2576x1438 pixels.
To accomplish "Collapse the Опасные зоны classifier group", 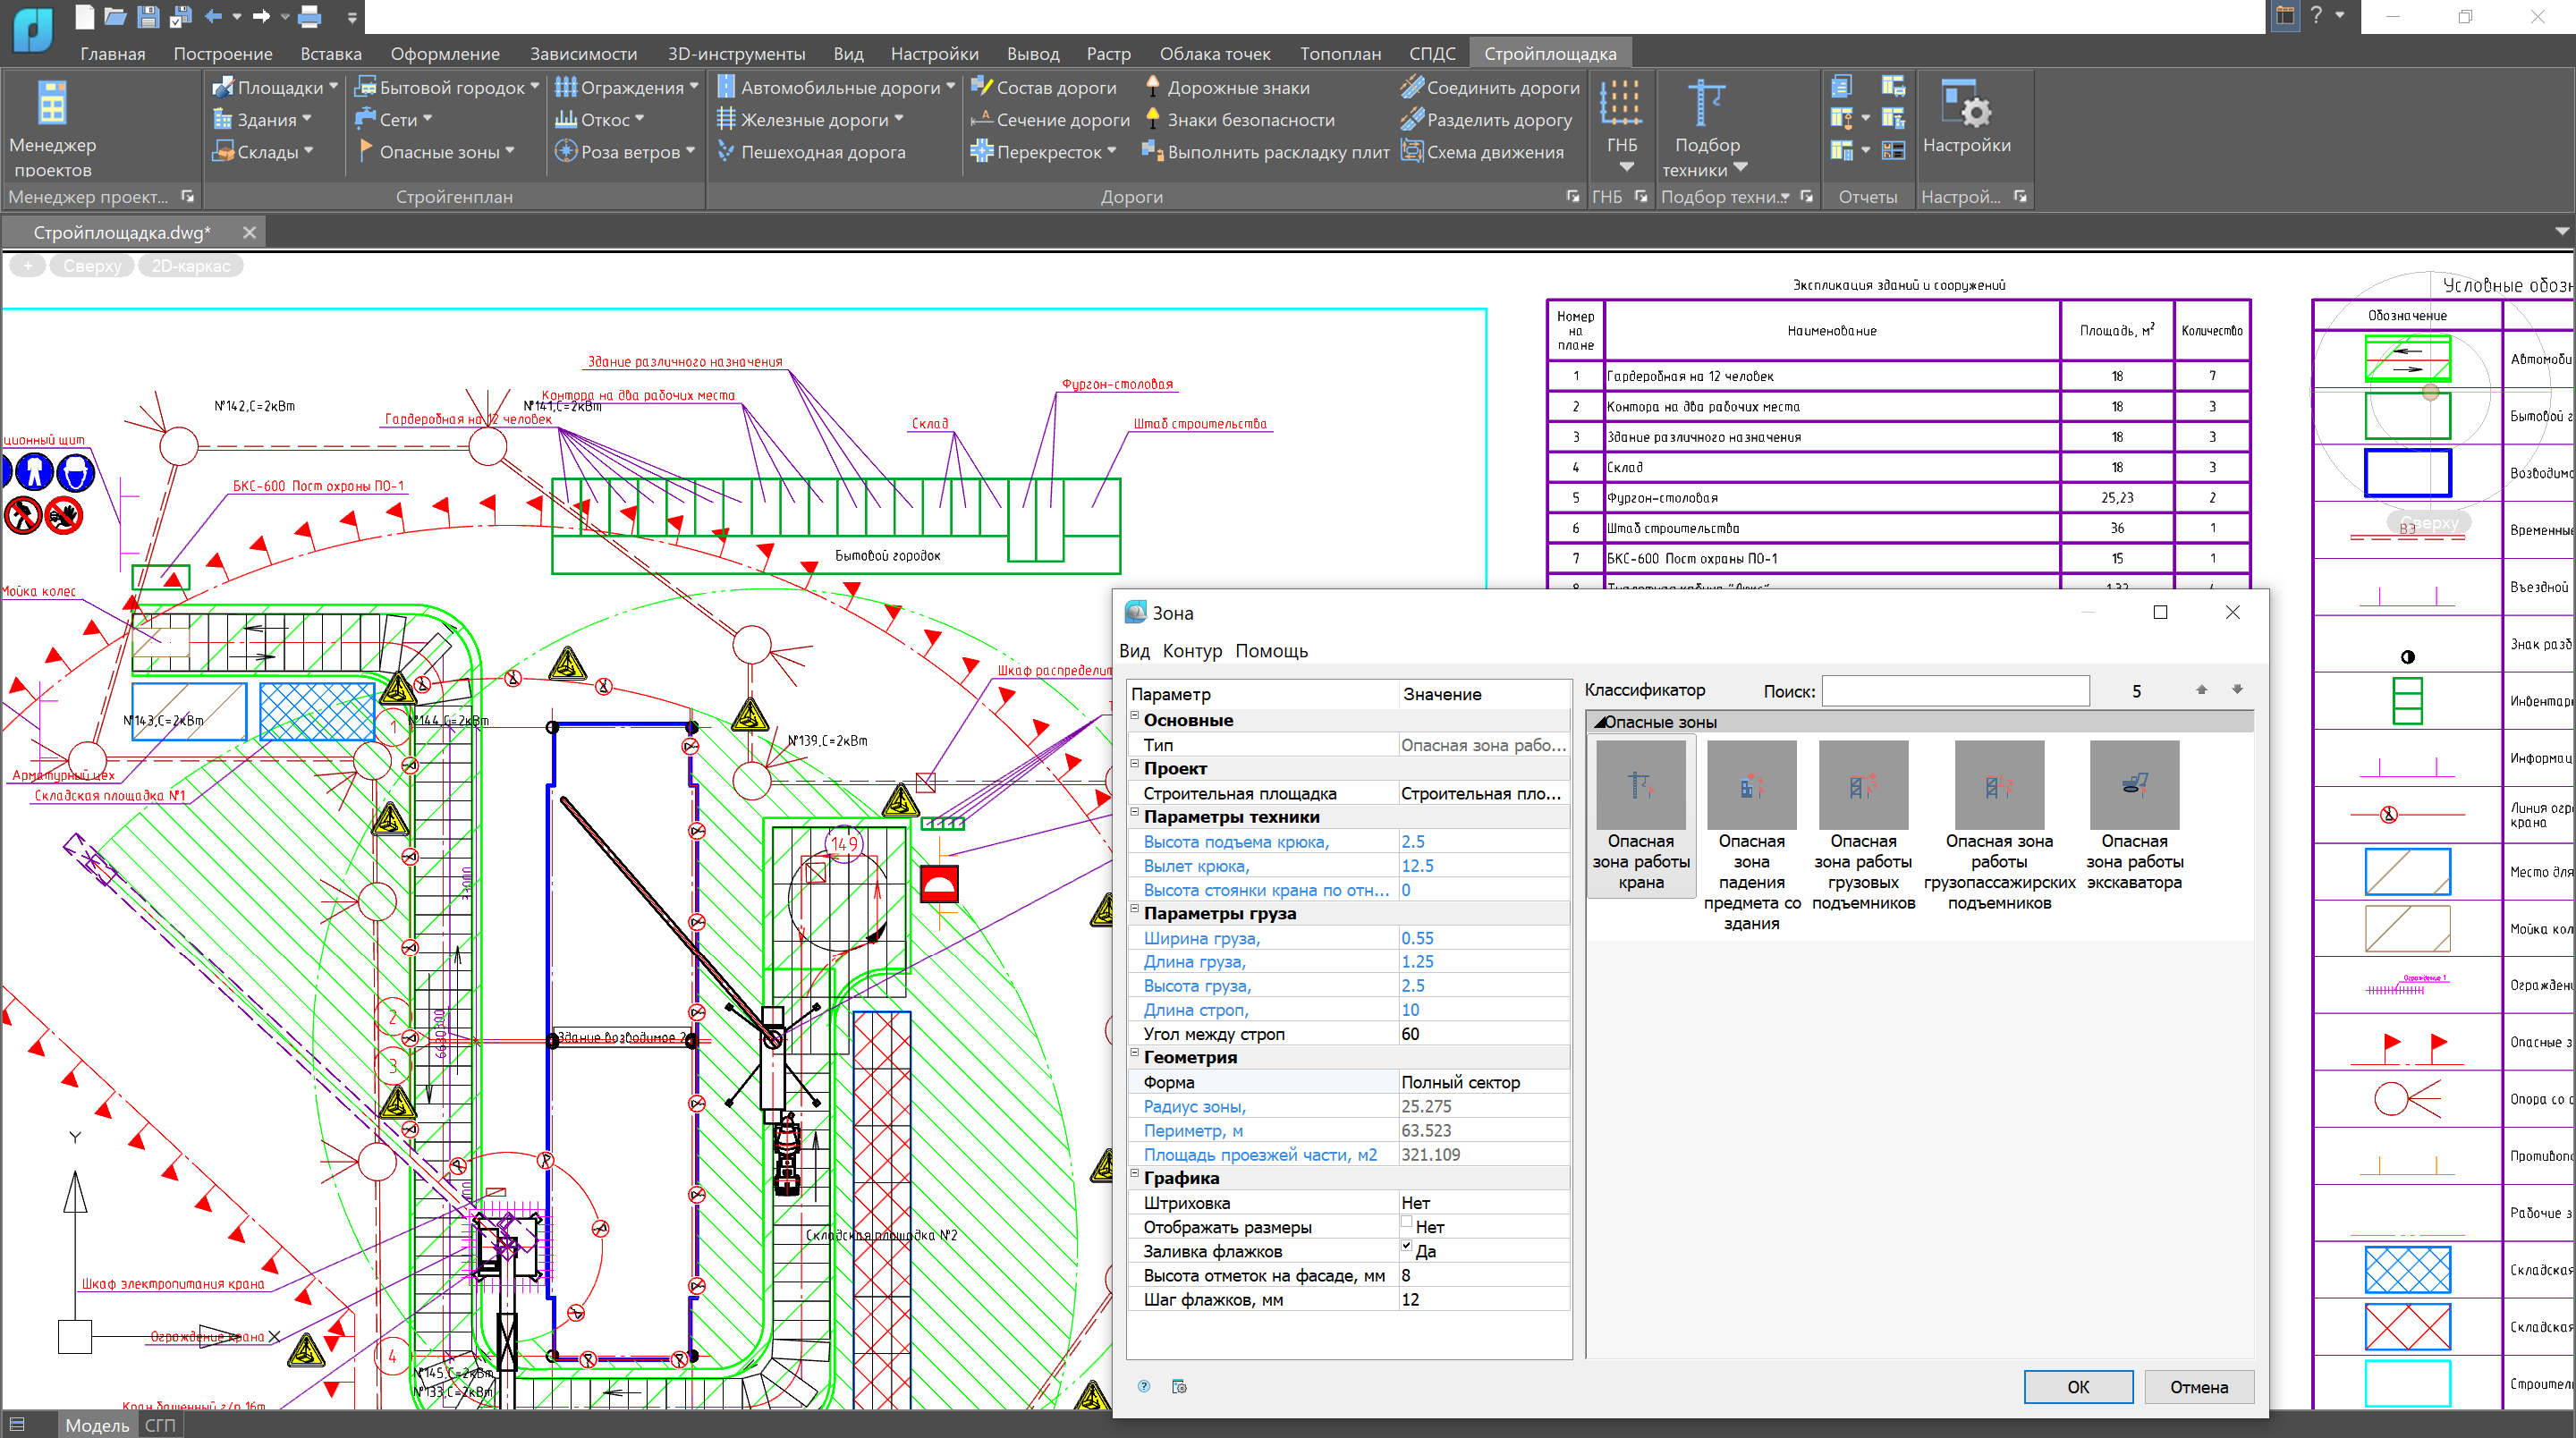I will click(x=1600, y=722).
